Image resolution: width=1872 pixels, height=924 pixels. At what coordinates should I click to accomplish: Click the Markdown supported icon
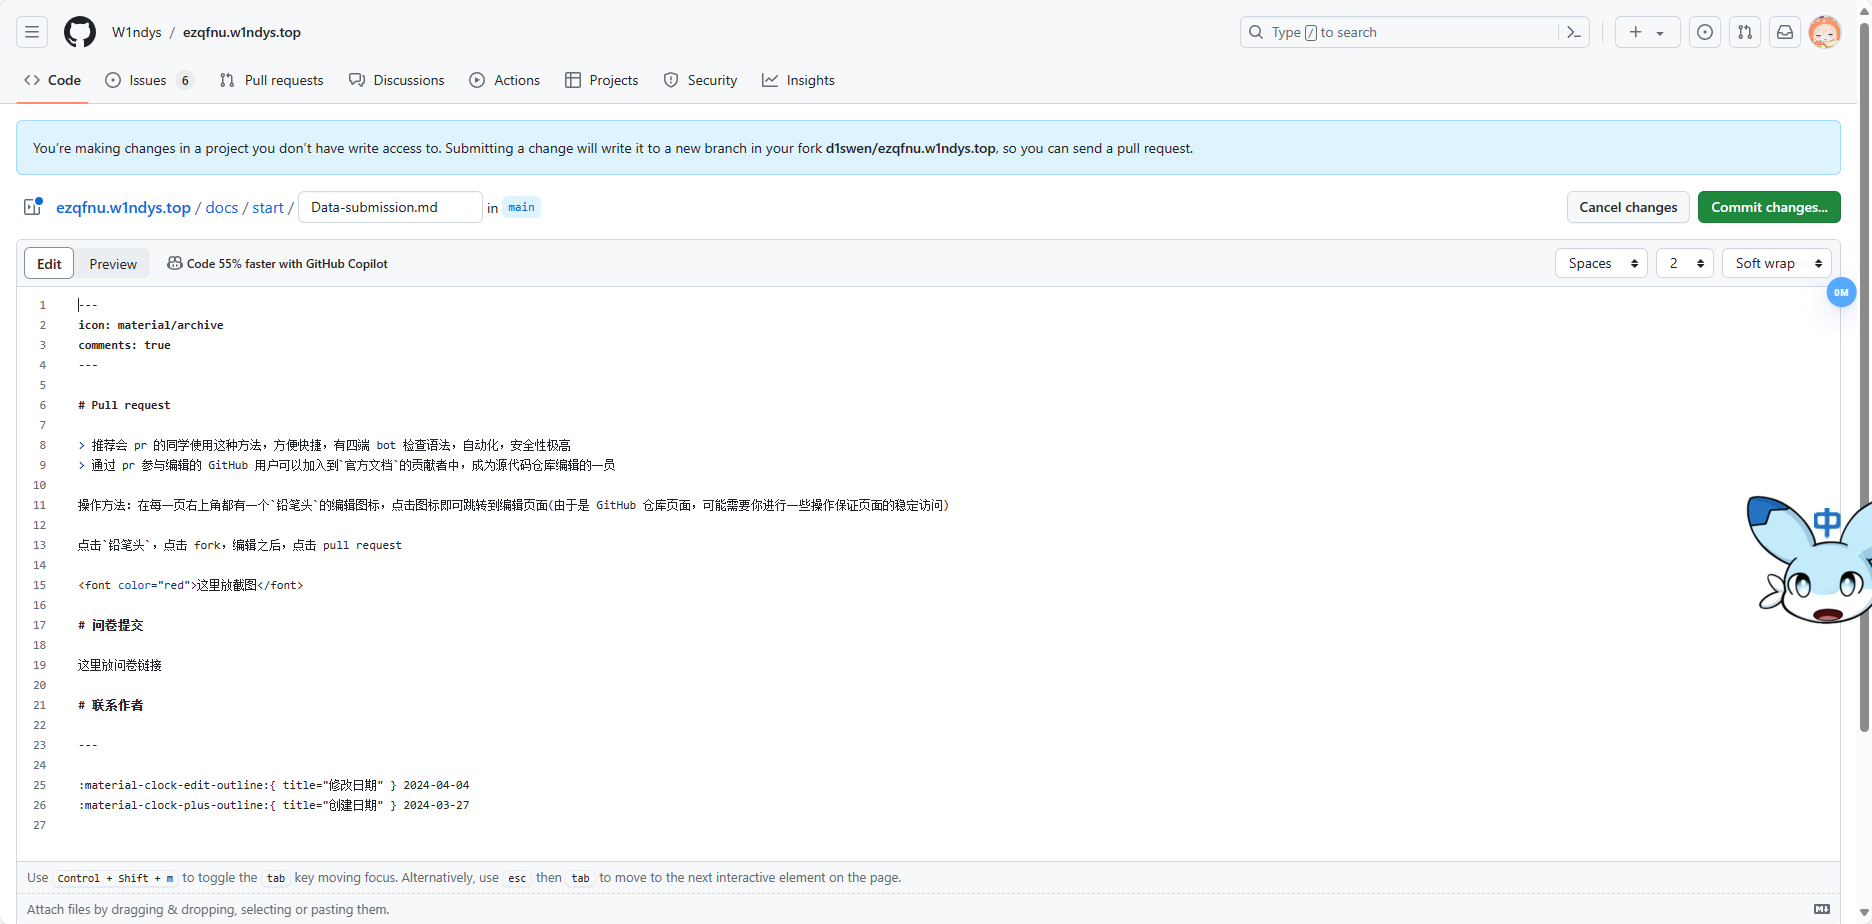click(x=1822, y=909)
